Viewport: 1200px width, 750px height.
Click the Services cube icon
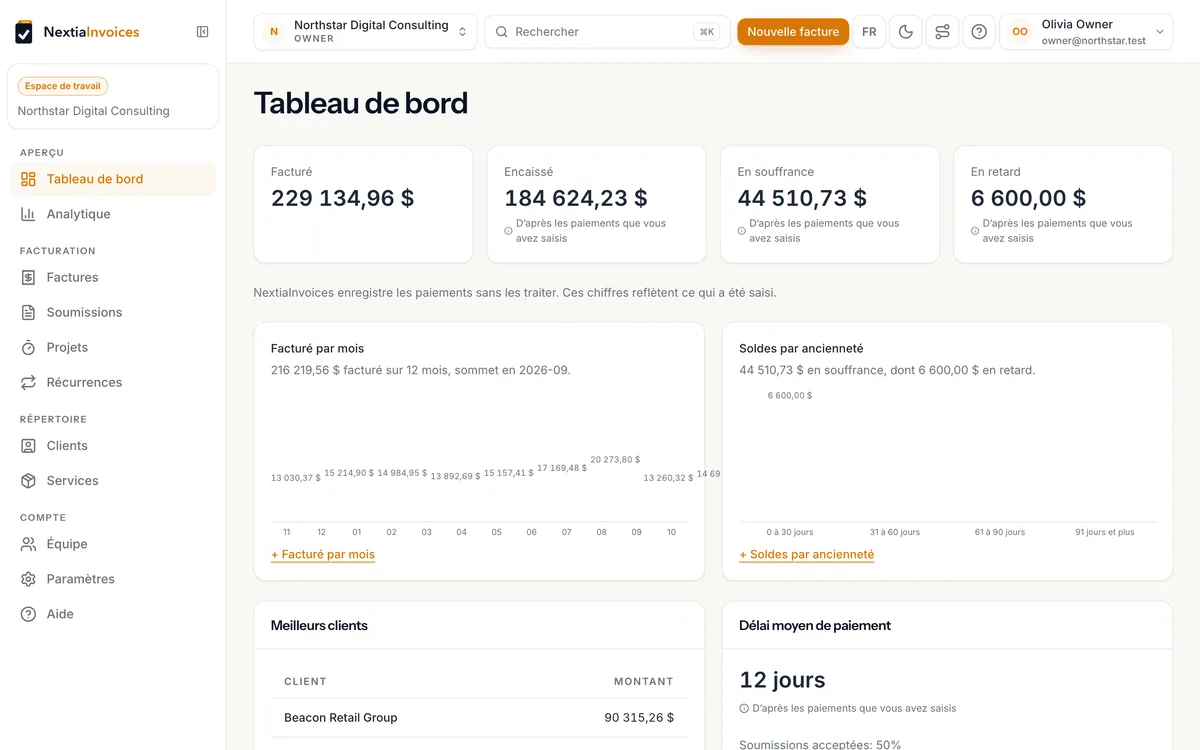pos(28,481)
